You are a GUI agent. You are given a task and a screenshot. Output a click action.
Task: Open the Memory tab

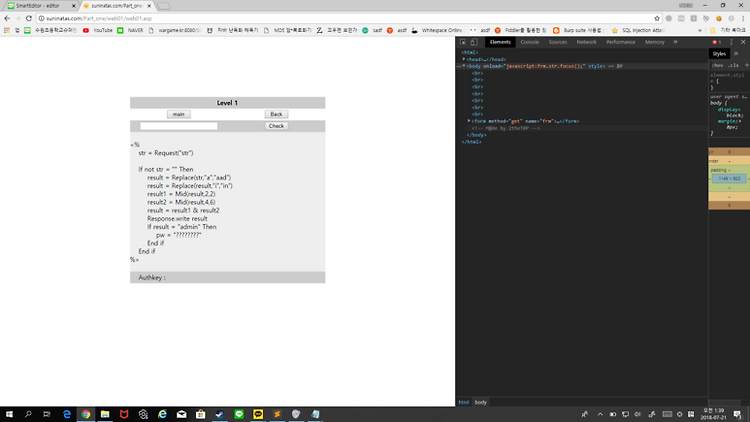pyautogui.click(x=655, y=42)
